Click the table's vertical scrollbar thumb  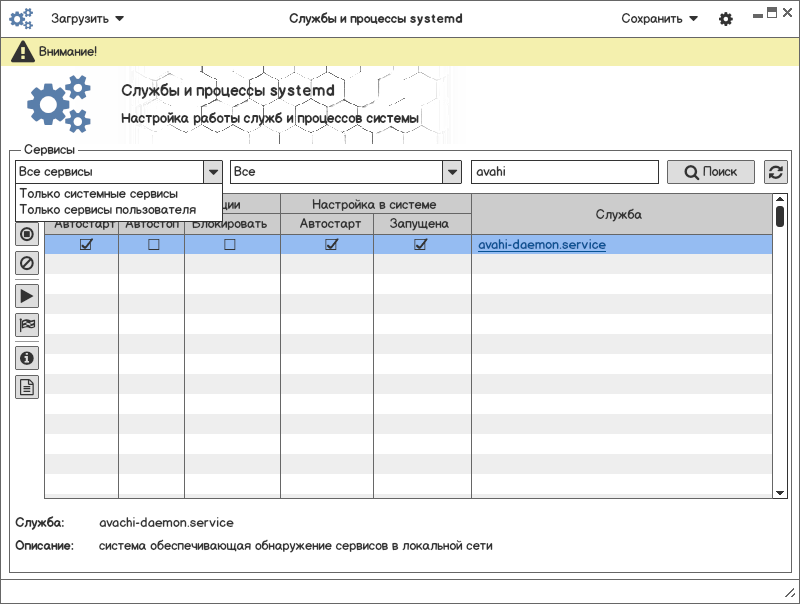780,215
